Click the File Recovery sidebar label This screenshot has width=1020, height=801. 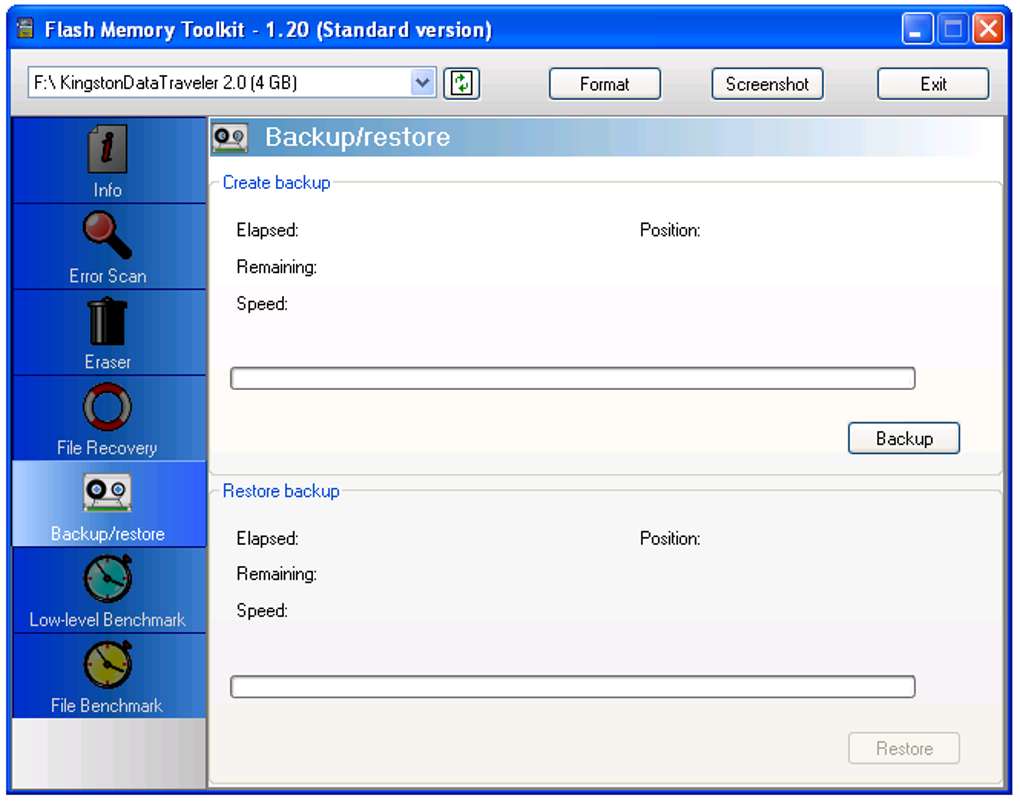click(107, 448)
